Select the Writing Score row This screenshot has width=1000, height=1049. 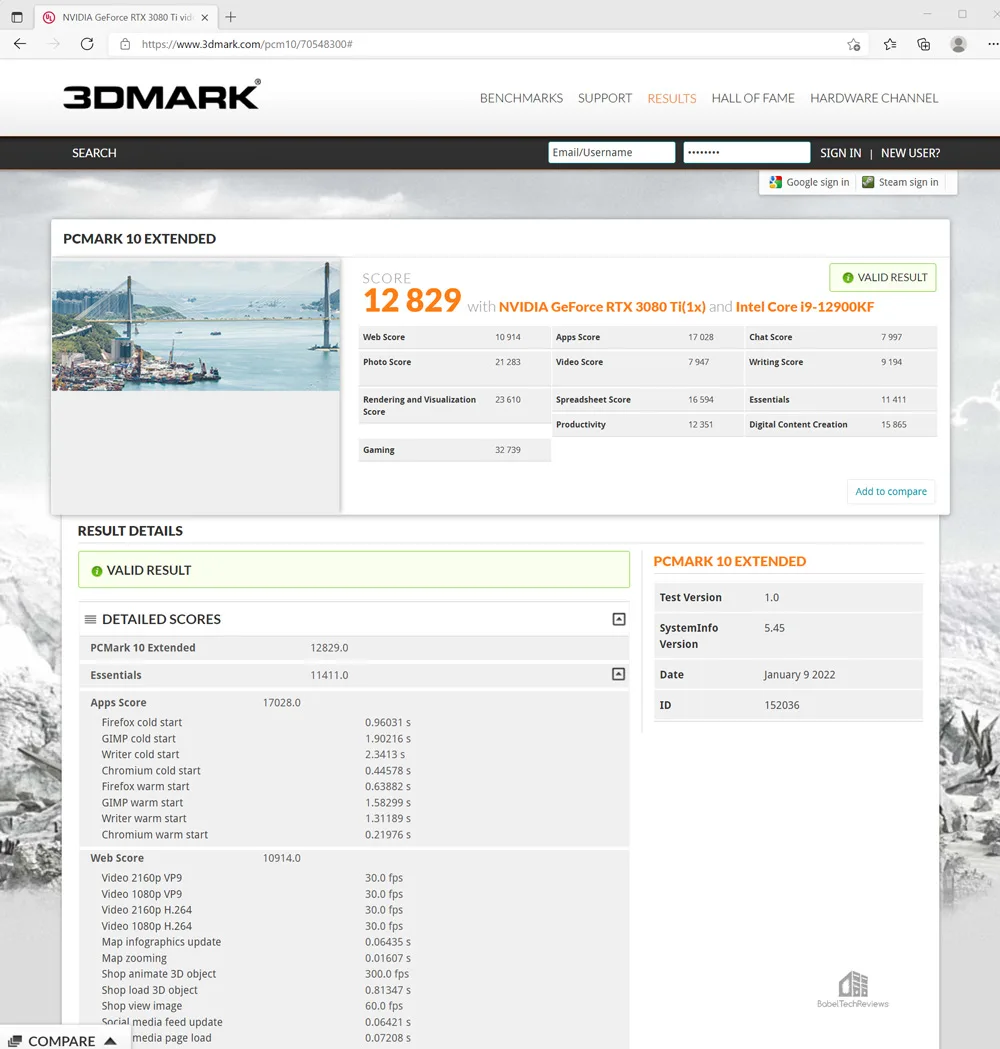[841, 367]
